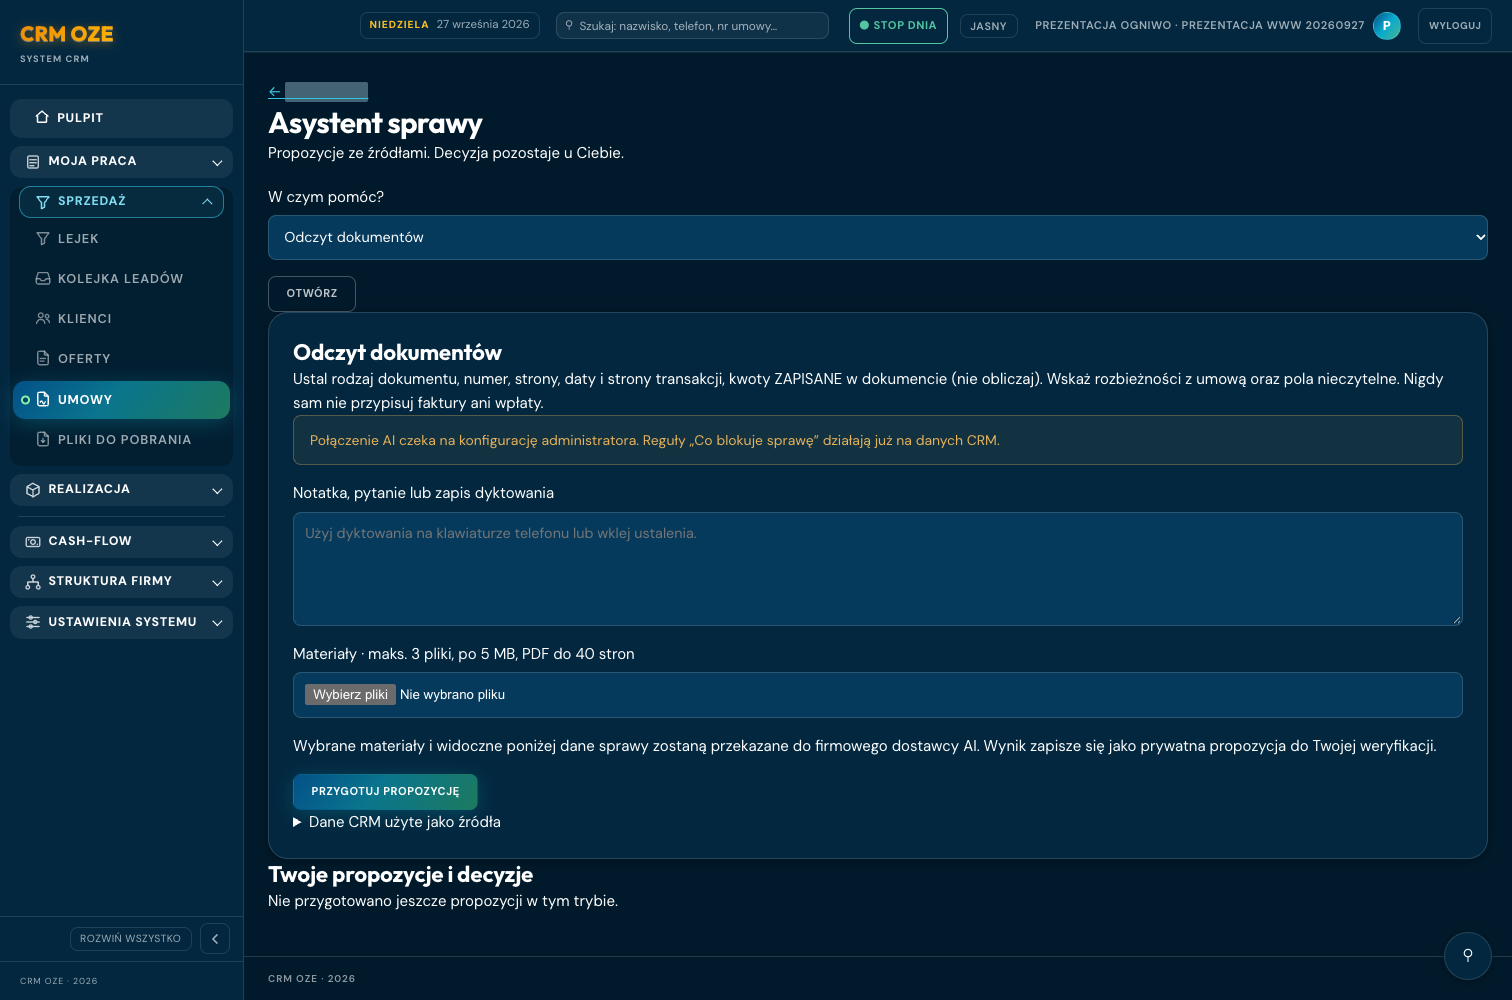Expand 'Dane CRM użyte jako źródła' details

pos(397,822)
